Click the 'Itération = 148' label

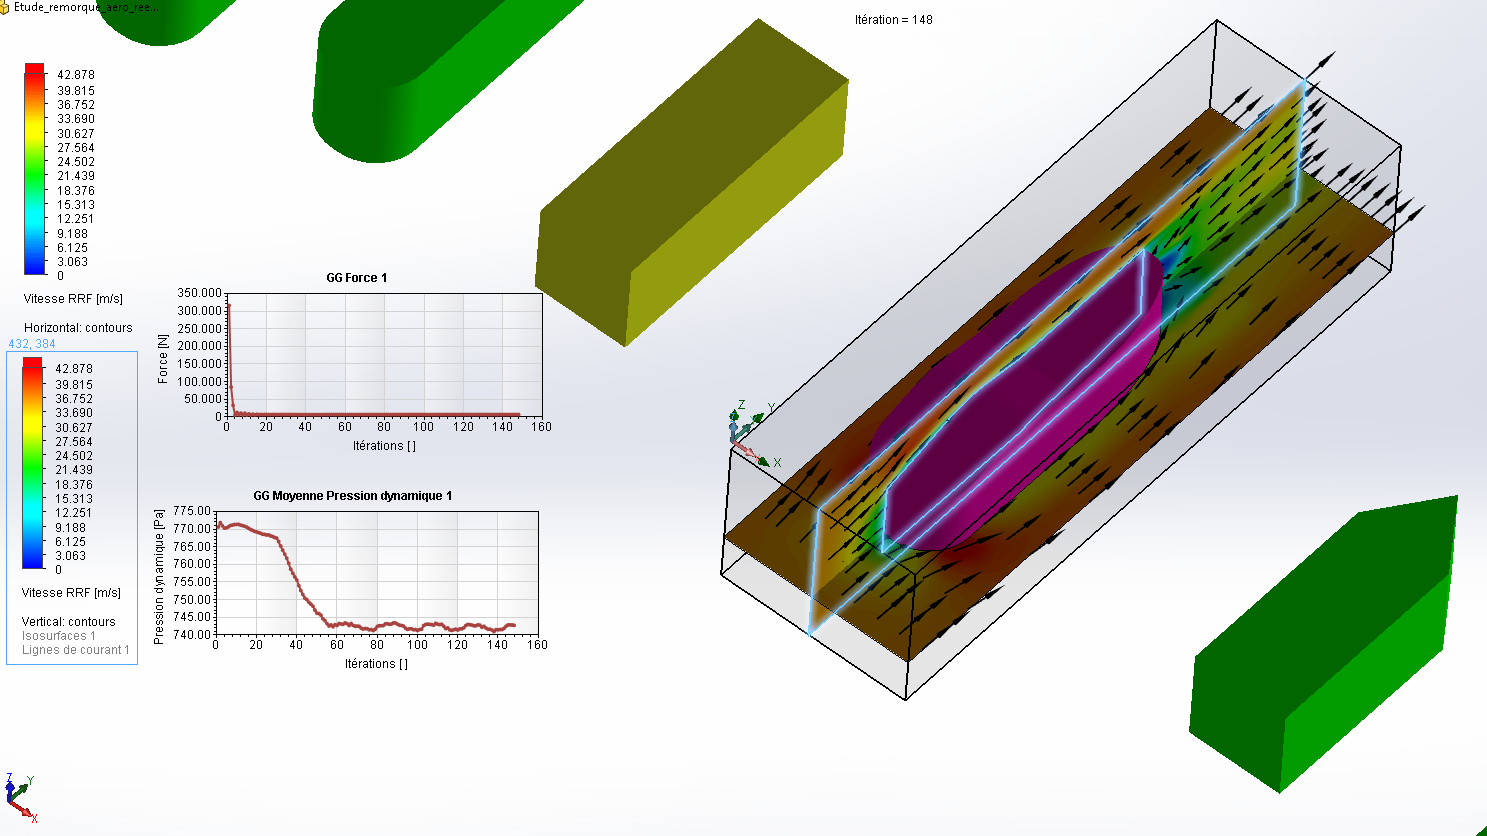894,20
